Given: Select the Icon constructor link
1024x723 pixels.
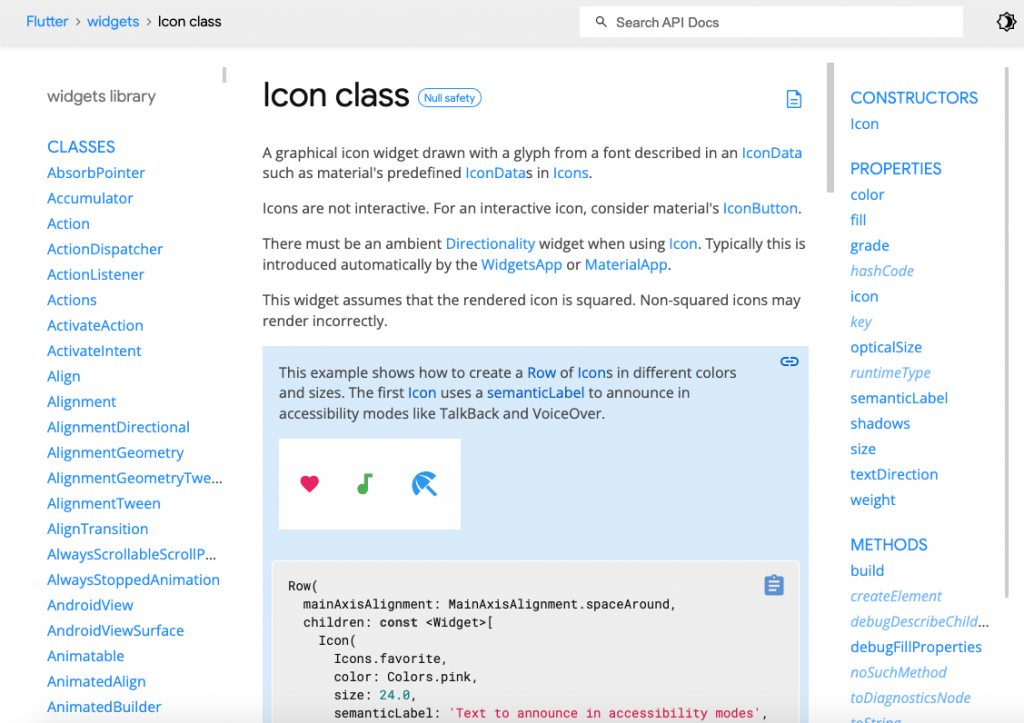Looking at the screenshot, I should pos(864,124).
